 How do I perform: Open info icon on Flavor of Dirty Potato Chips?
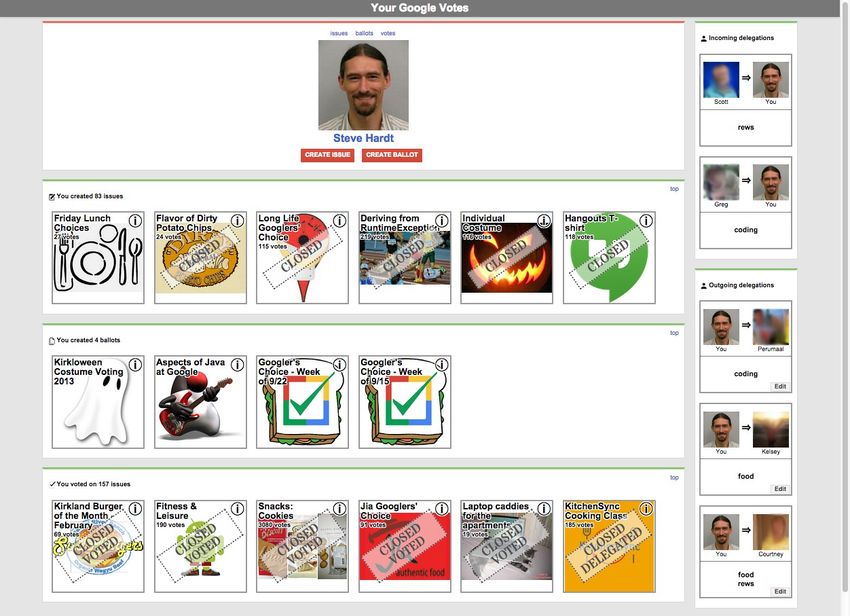click(237, 221)
